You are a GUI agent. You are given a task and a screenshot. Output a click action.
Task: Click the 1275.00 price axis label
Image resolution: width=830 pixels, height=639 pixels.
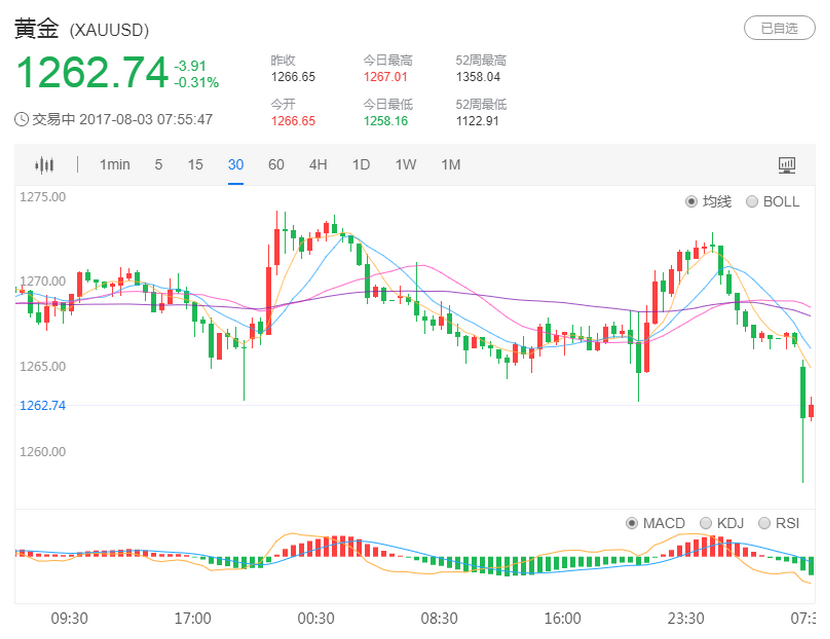[x=43, y=197]
